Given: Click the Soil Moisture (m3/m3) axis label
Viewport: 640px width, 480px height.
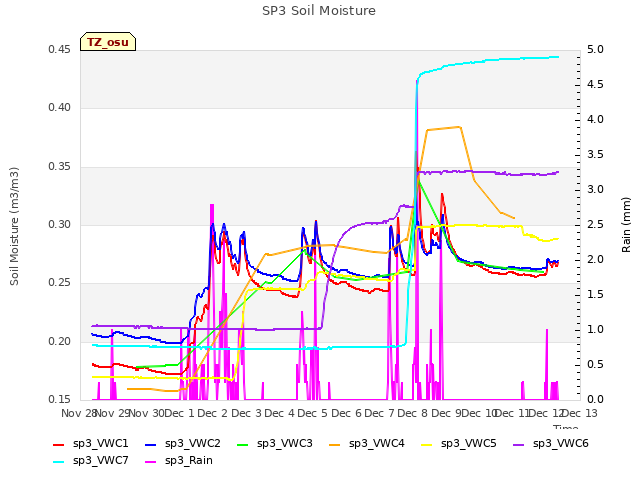Looking at the screenshot, I should [x=14, y=226].
